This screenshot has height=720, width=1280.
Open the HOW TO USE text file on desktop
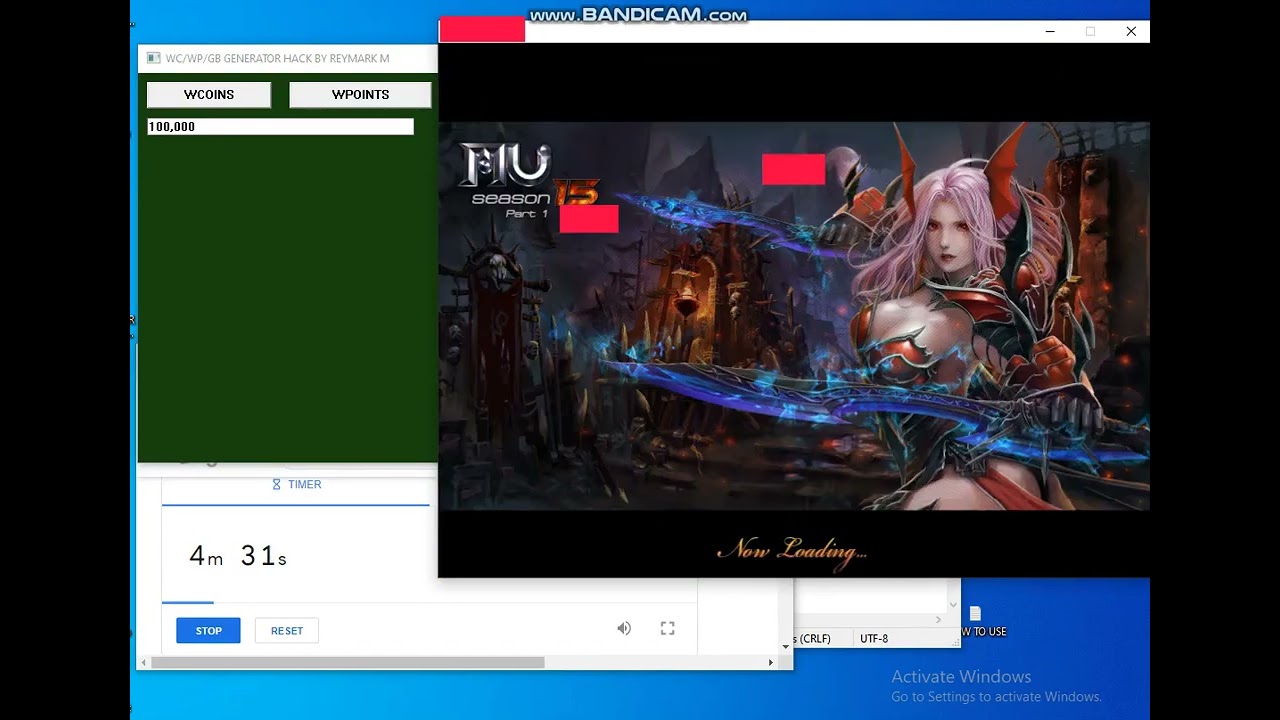[x=978, y=621]
